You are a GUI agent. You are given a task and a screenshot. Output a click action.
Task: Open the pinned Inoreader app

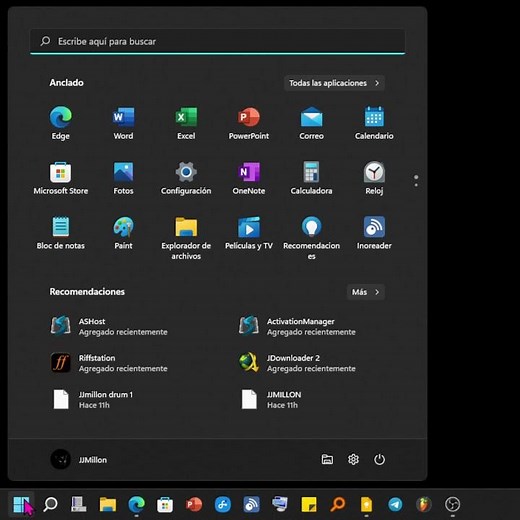coord(374,233)
